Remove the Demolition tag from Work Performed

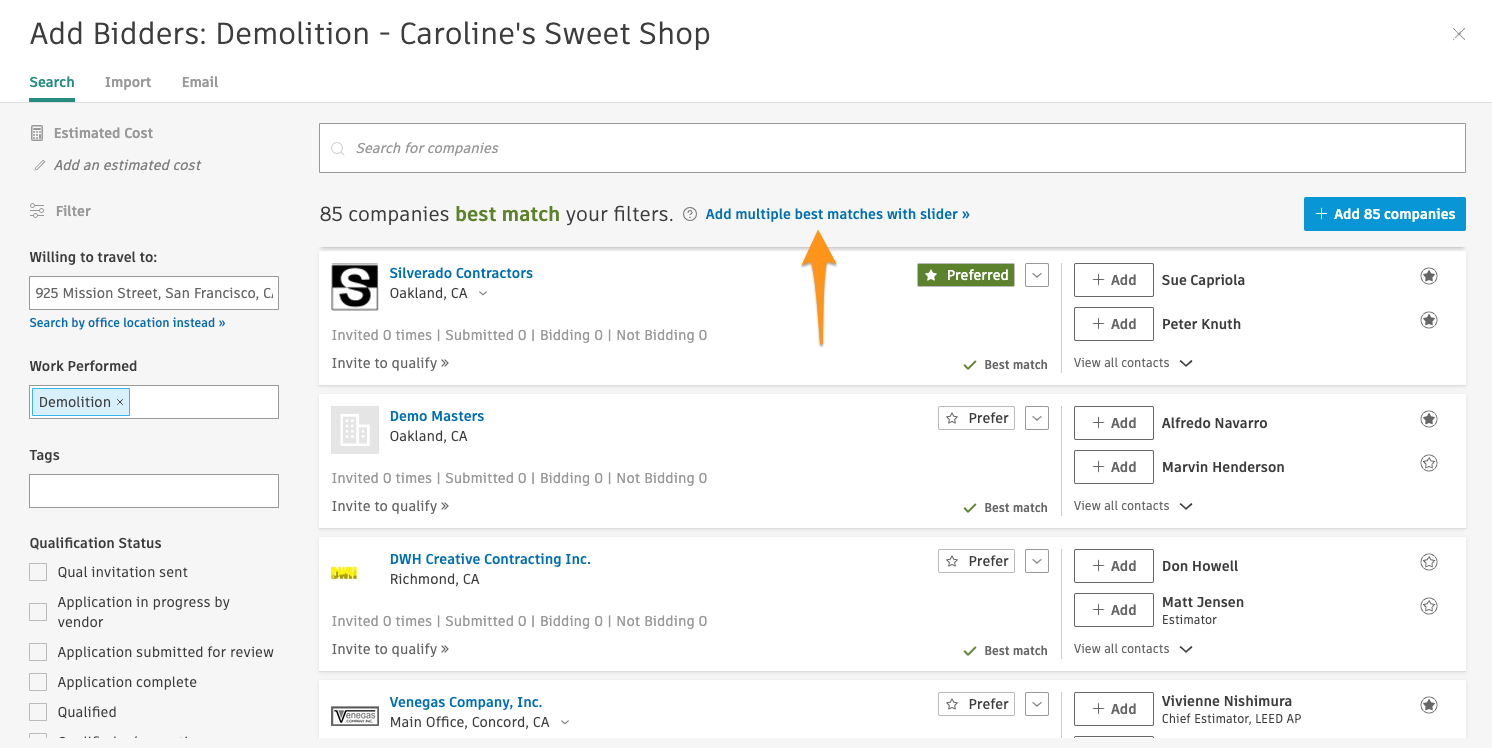point(120,402)
